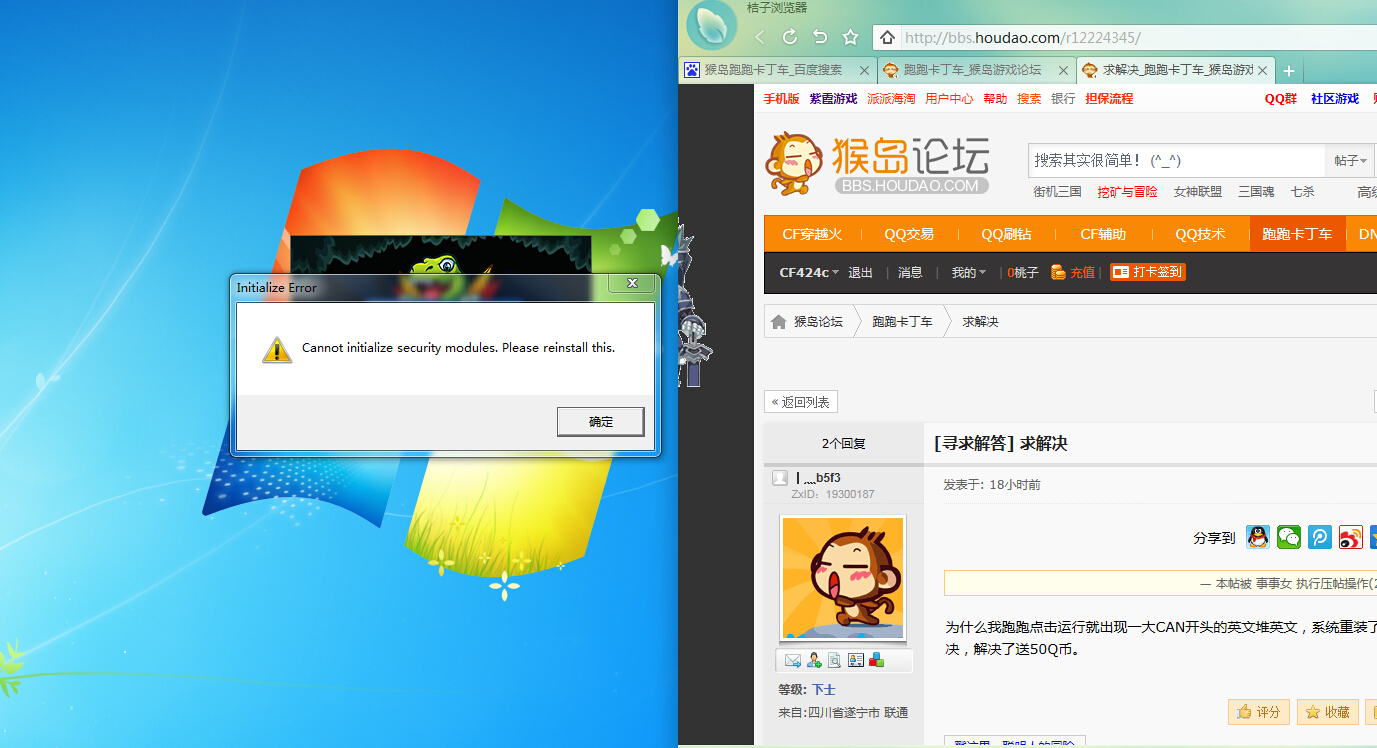Open the QQ刷钻 nav item
Image resolution: width=1377 pixels, height=748 pixels.
point(1006,234)
